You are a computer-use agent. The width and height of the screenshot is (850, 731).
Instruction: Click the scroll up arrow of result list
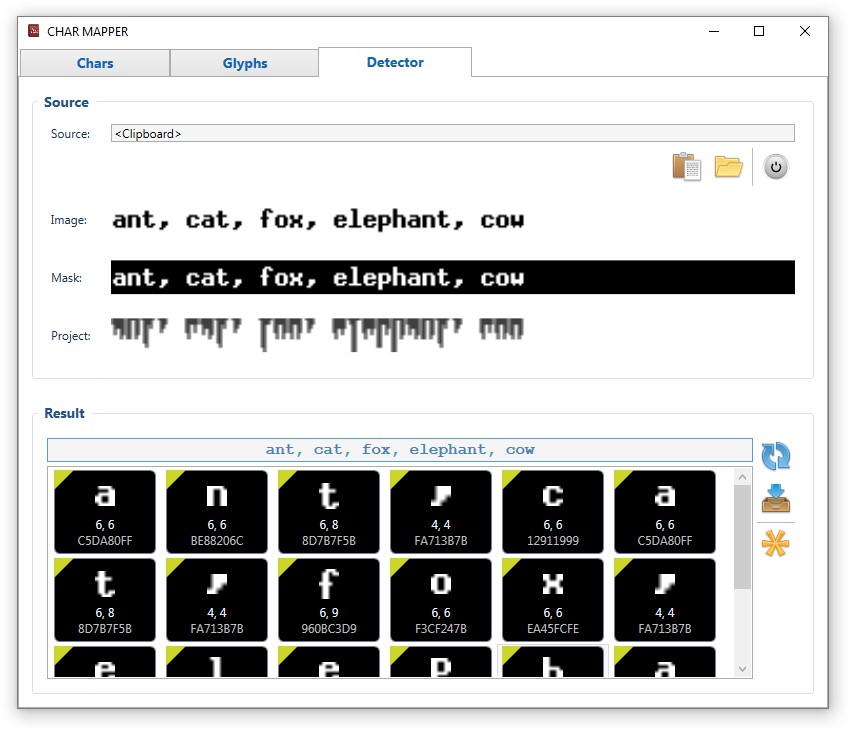click(743, 477)
